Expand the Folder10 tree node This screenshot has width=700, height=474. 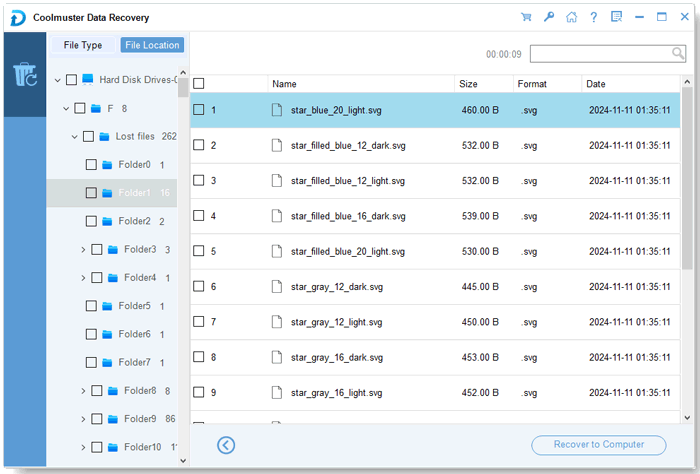83,447
